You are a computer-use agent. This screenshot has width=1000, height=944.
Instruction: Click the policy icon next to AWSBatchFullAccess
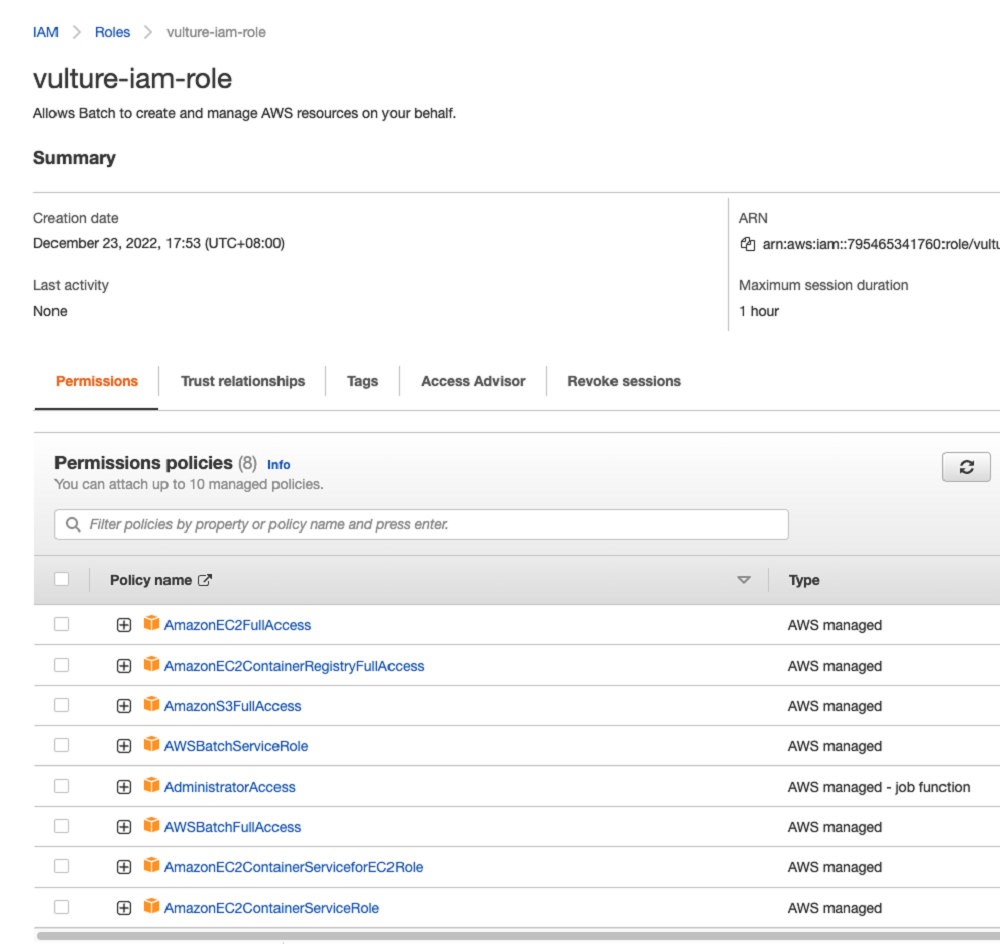(x=151, y=825)
